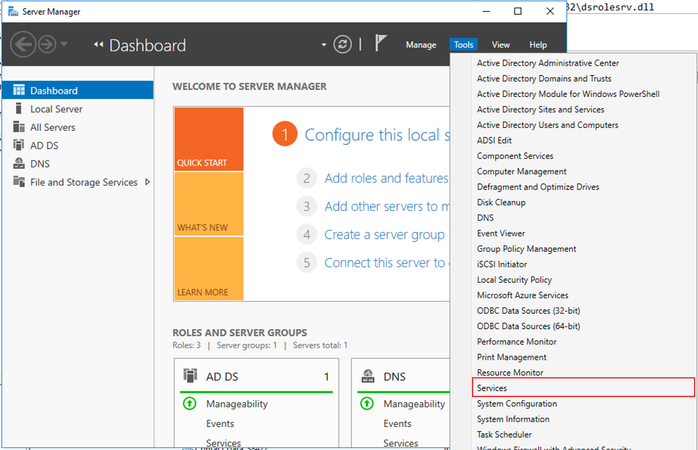Click the Add roles and features link
This screenshot has width=698, height=450.
(385, 178)
